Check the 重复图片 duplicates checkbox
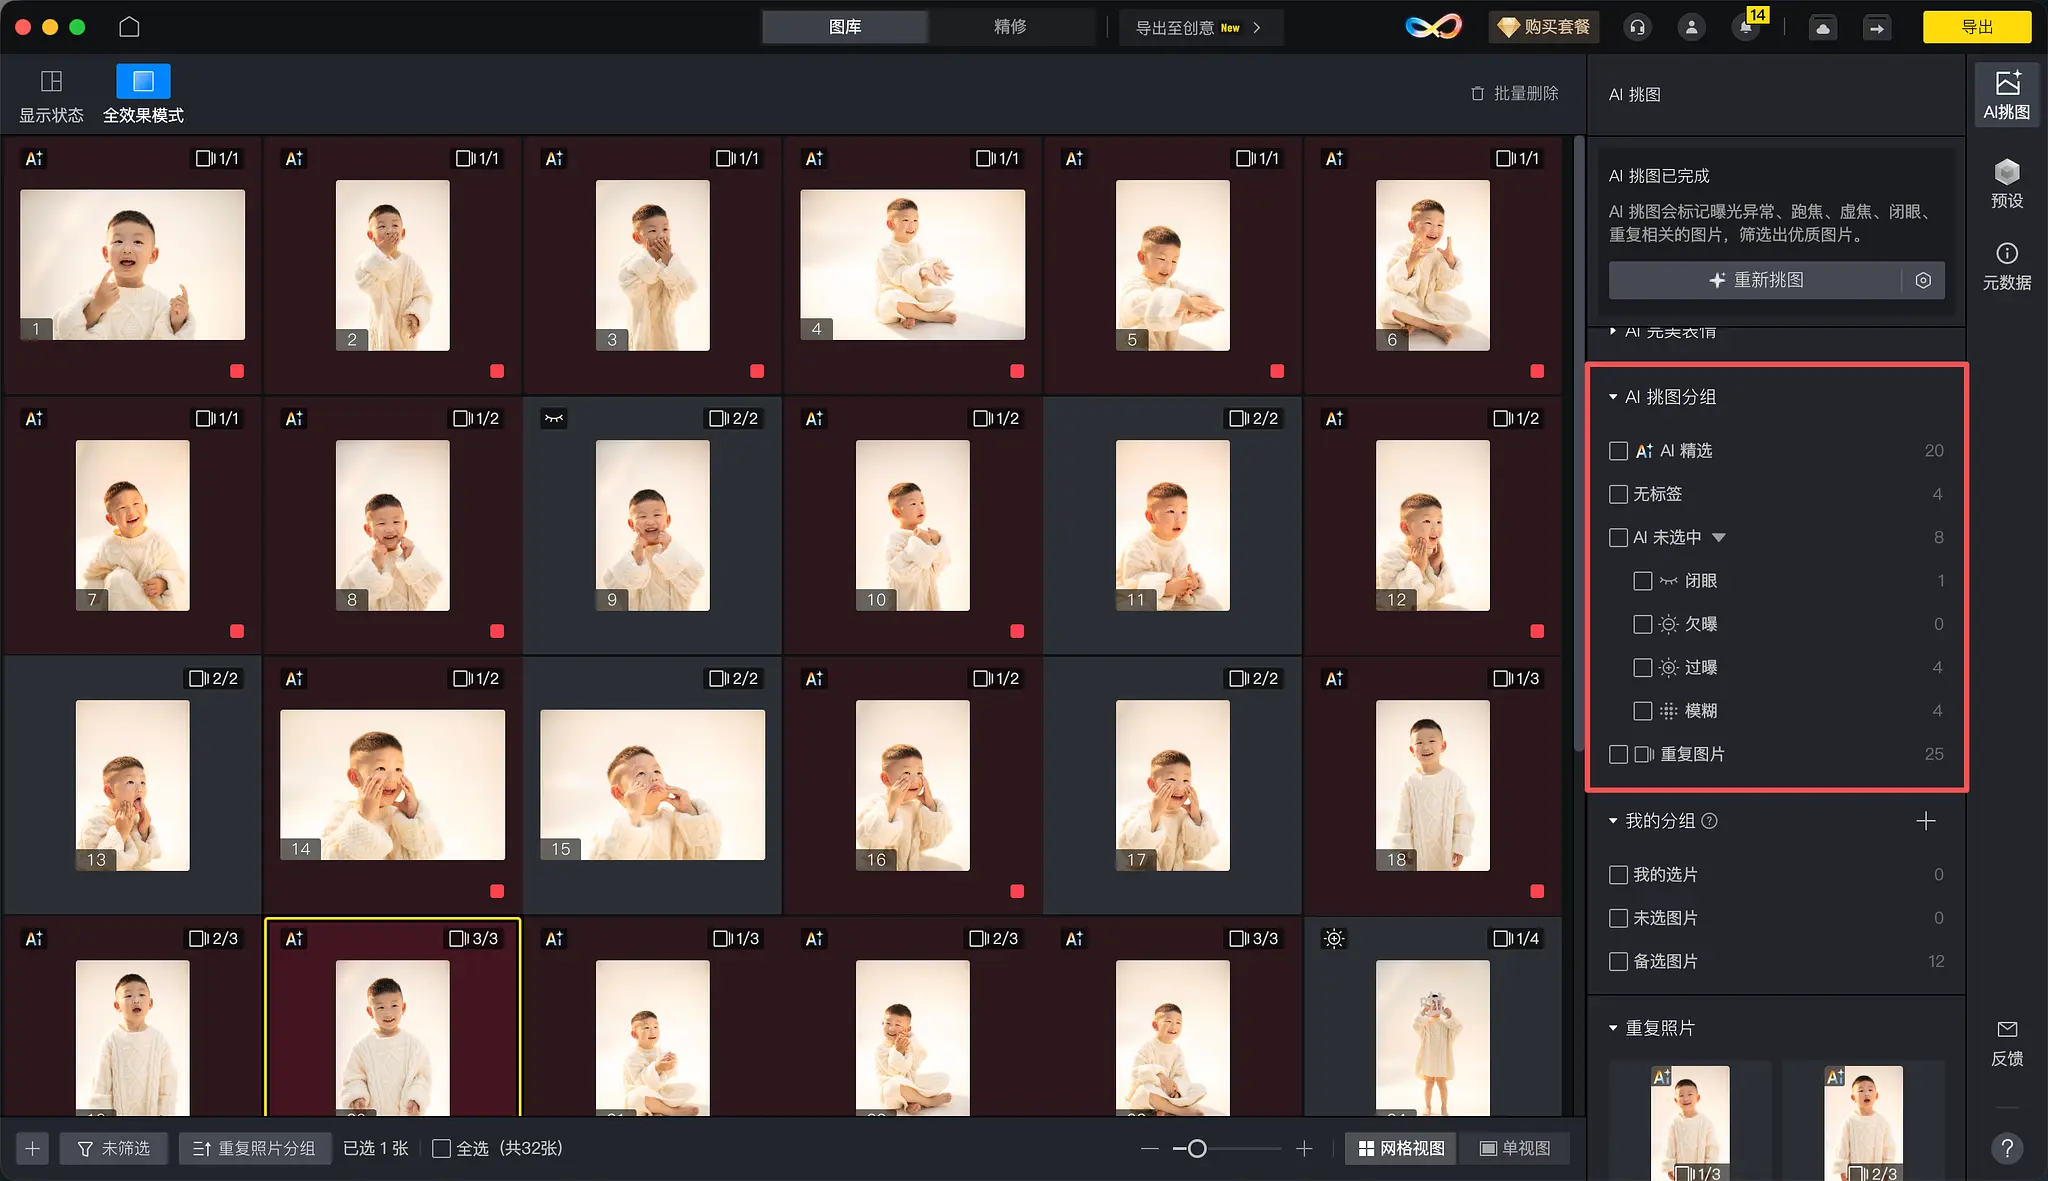This screenshot has width=2048, height=1181. [x=1618, y=754]
